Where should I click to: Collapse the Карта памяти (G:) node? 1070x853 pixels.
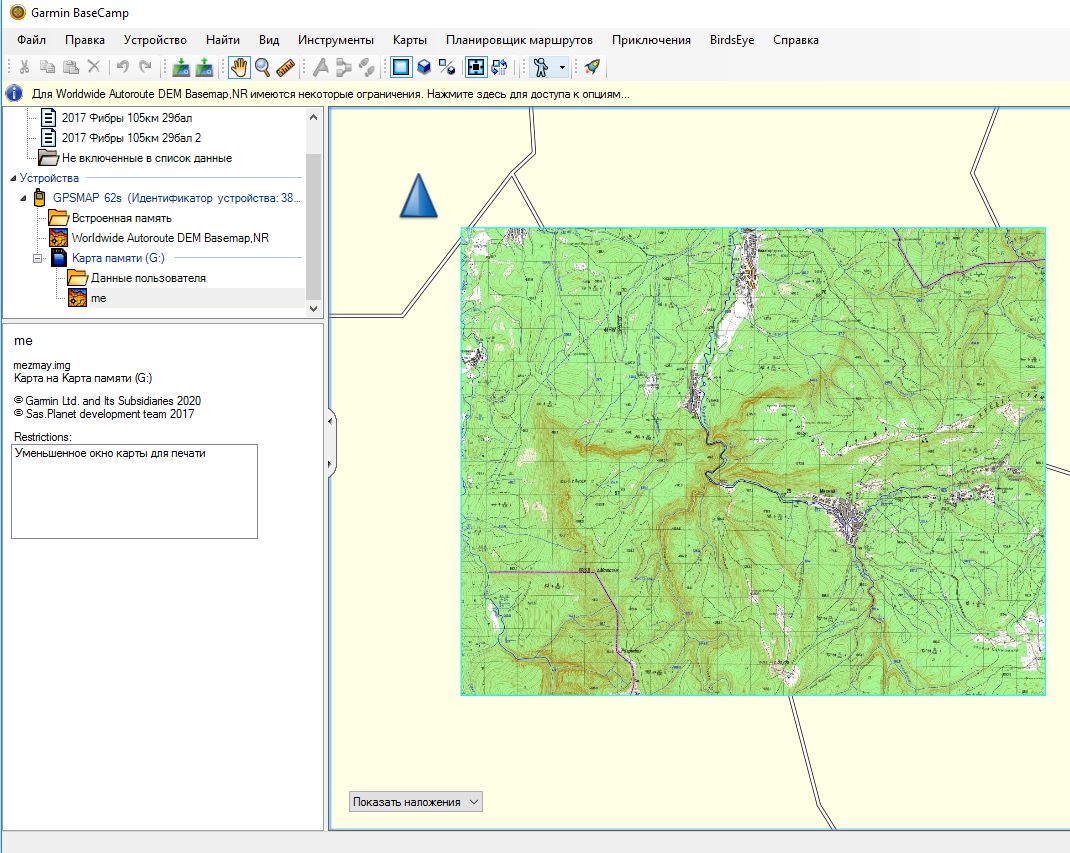click(x=39, y=258)
